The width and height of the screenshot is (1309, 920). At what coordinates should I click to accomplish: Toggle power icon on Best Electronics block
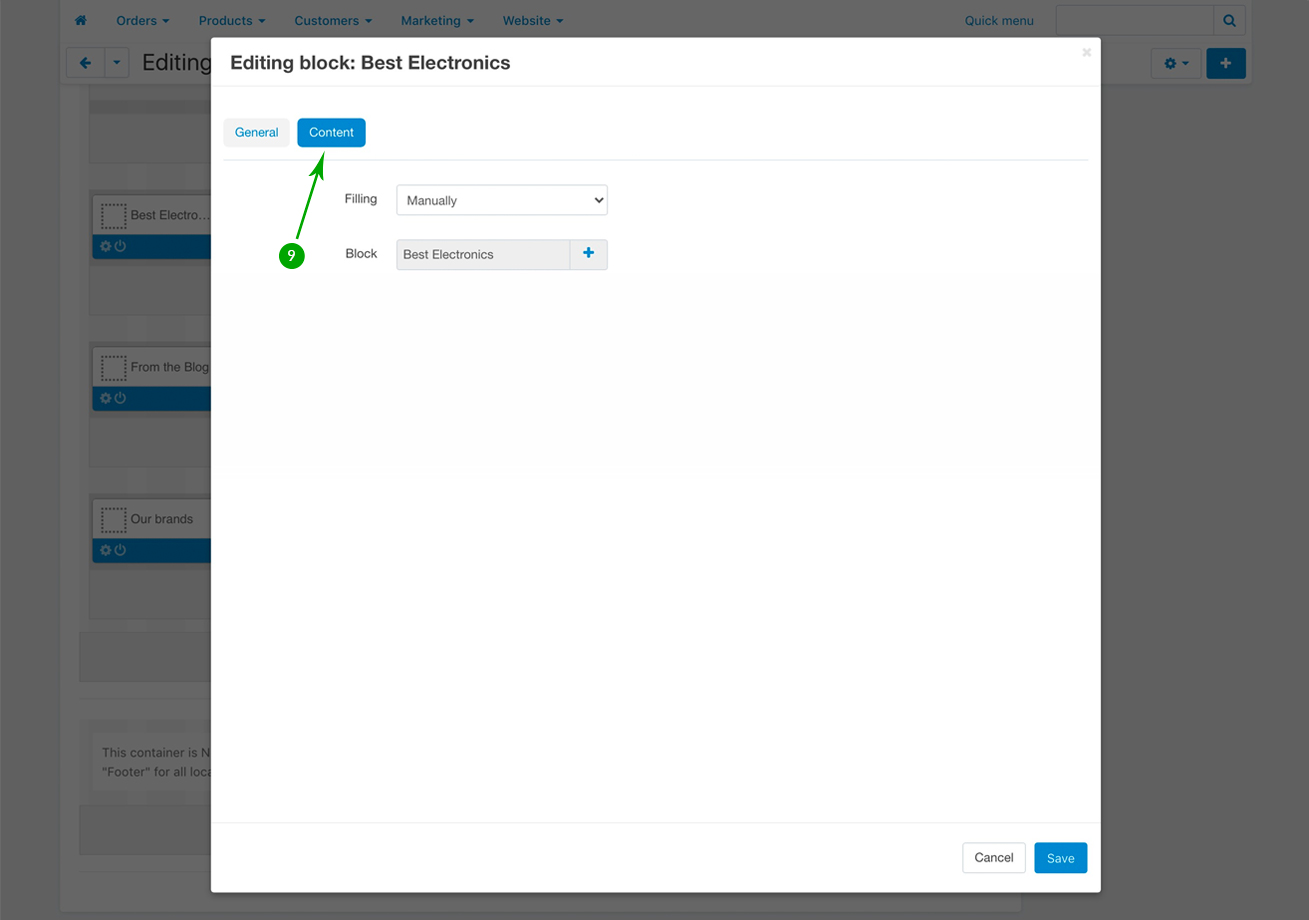point(120,246)
